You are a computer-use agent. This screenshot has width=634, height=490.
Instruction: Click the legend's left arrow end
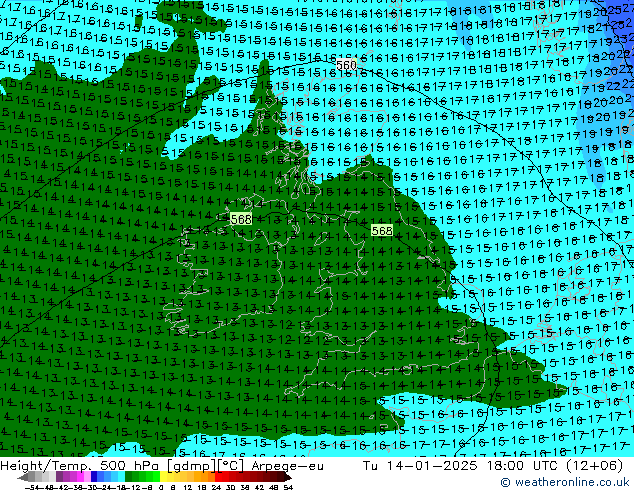click(23, 478)
